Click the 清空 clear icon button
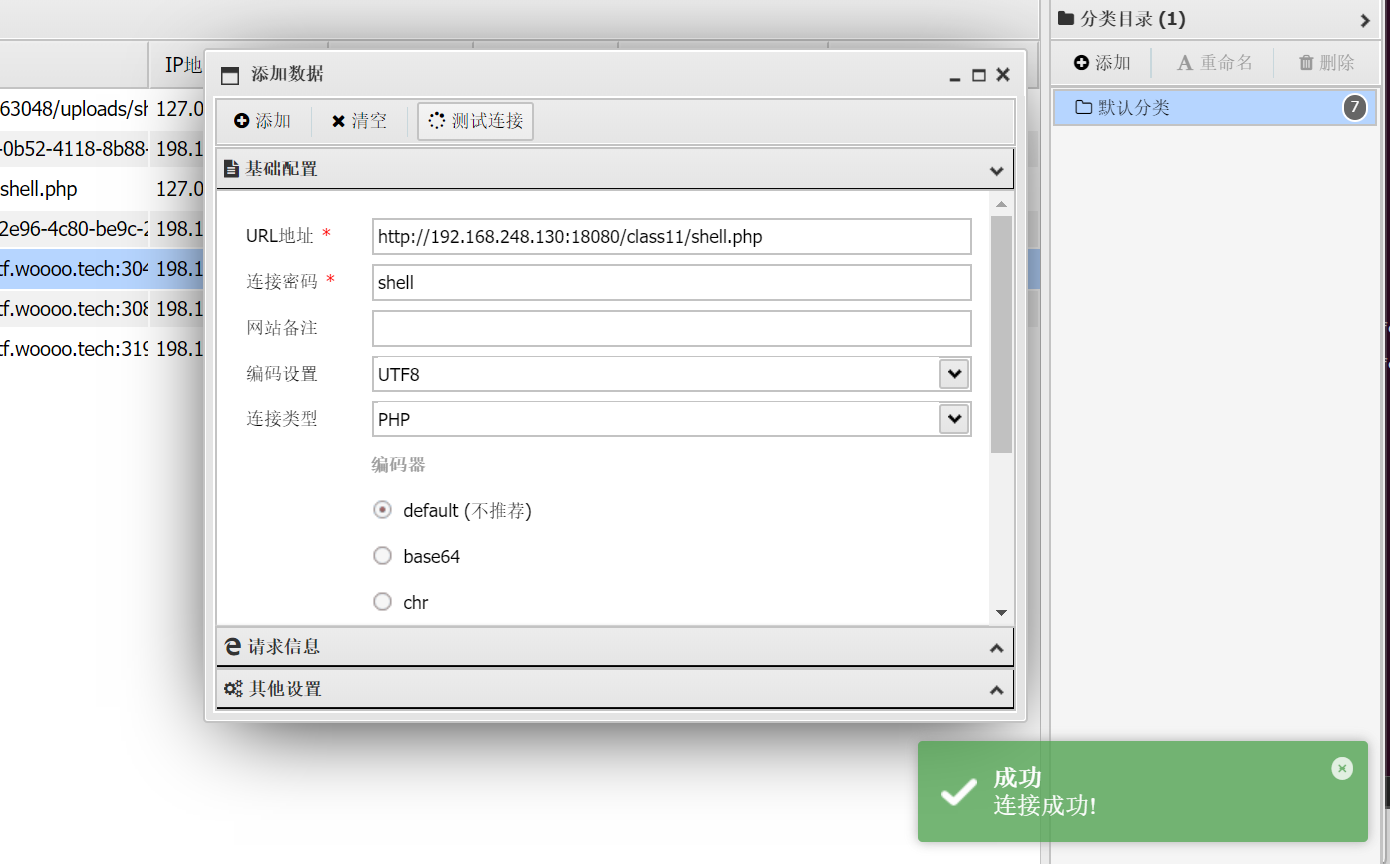Screen dimensions: 1390x864 tap(338, 121)
